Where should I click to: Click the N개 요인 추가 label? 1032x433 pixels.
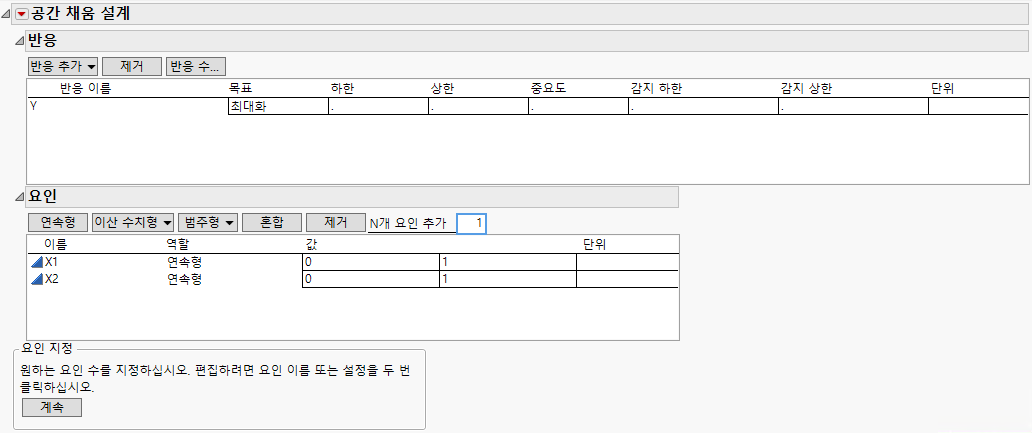410,223
